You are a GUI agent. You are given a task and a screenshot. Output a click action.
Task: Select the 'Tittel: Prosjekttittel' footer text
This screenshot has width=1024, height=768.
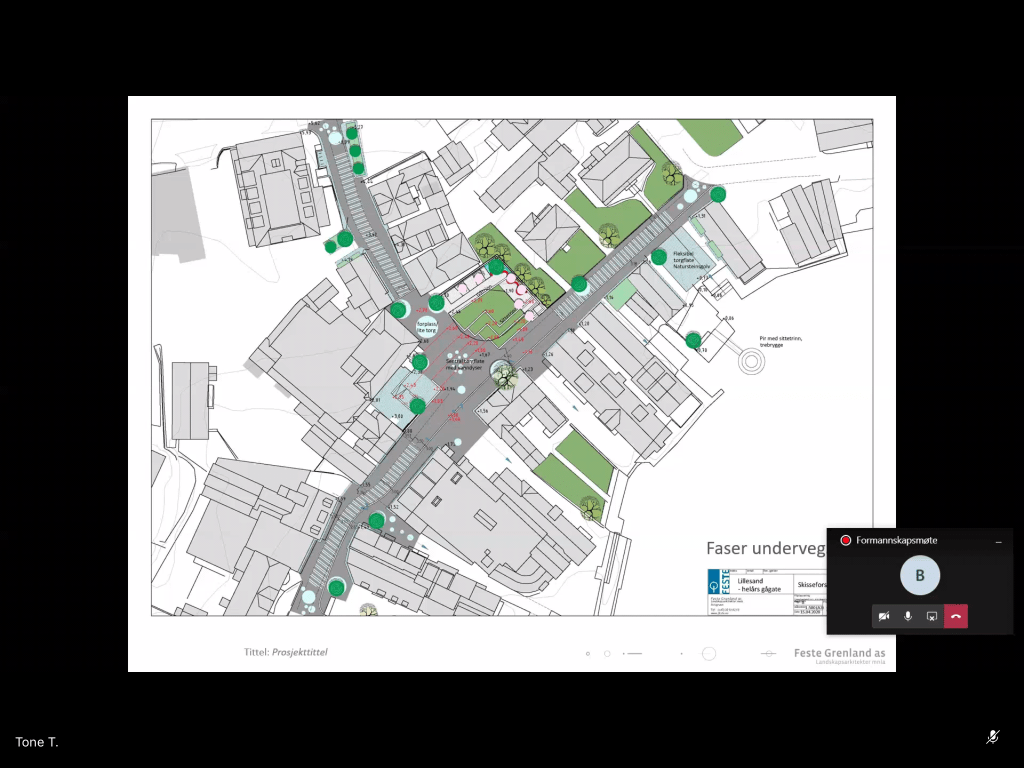click(x=286, y=652)
